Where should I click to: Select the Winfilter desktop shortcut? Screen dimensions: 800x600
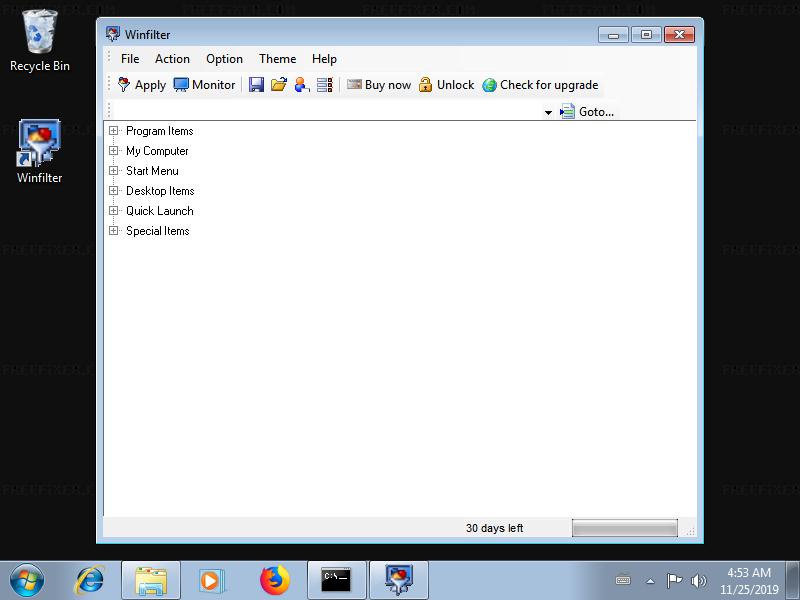pos(40,152)
